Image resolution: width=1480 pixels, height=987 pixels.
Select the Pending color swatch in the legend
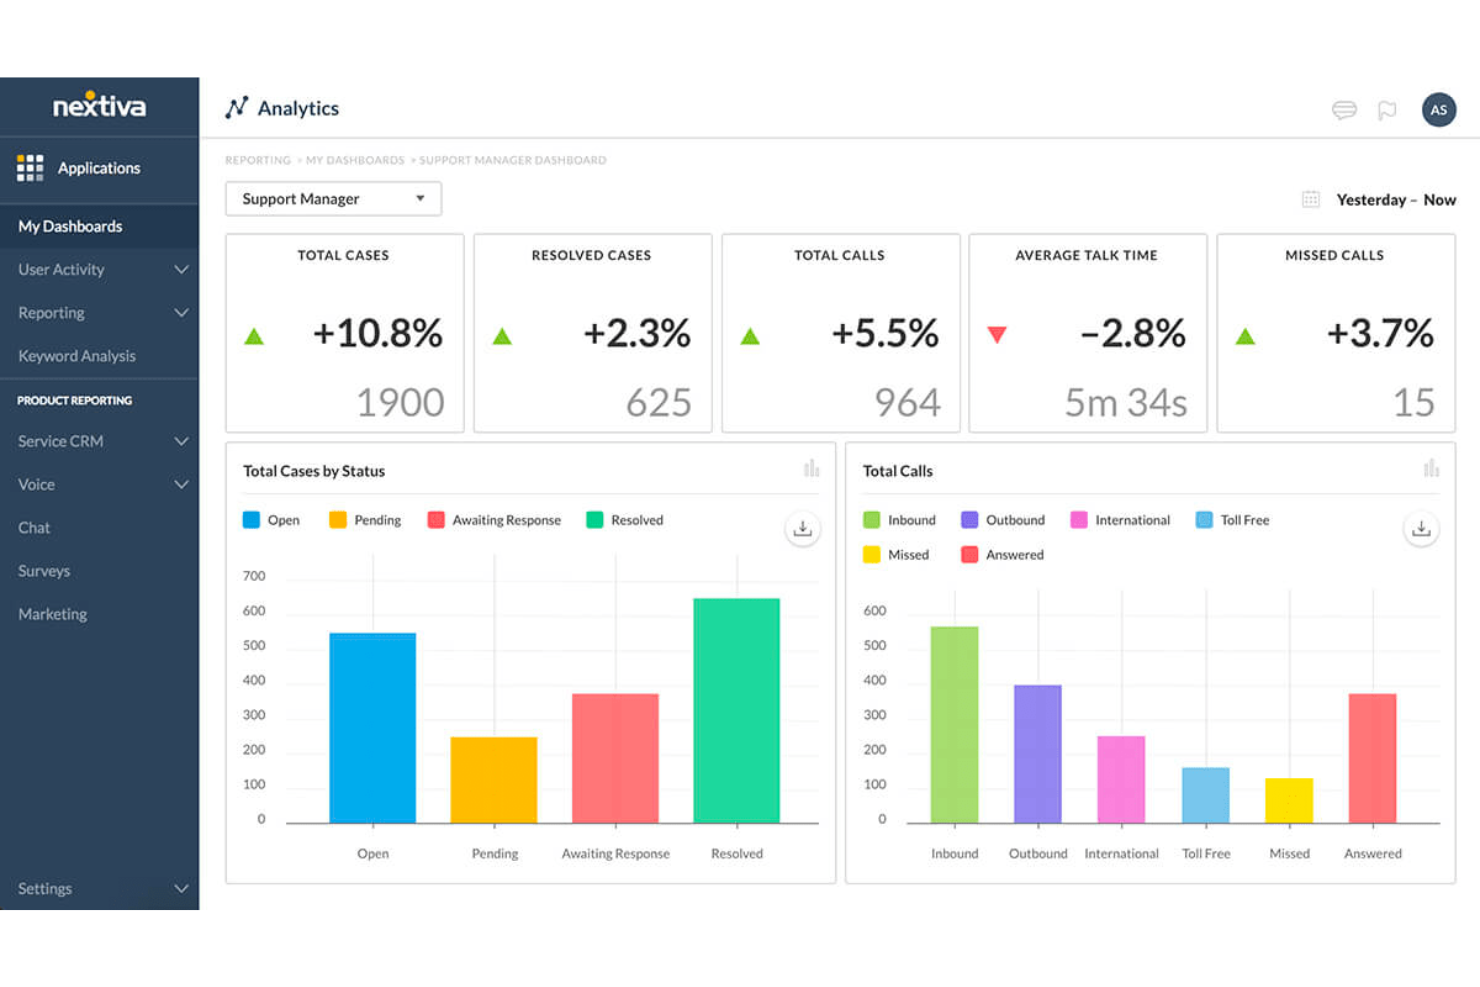pyautogui.click(x=337, y=520)
